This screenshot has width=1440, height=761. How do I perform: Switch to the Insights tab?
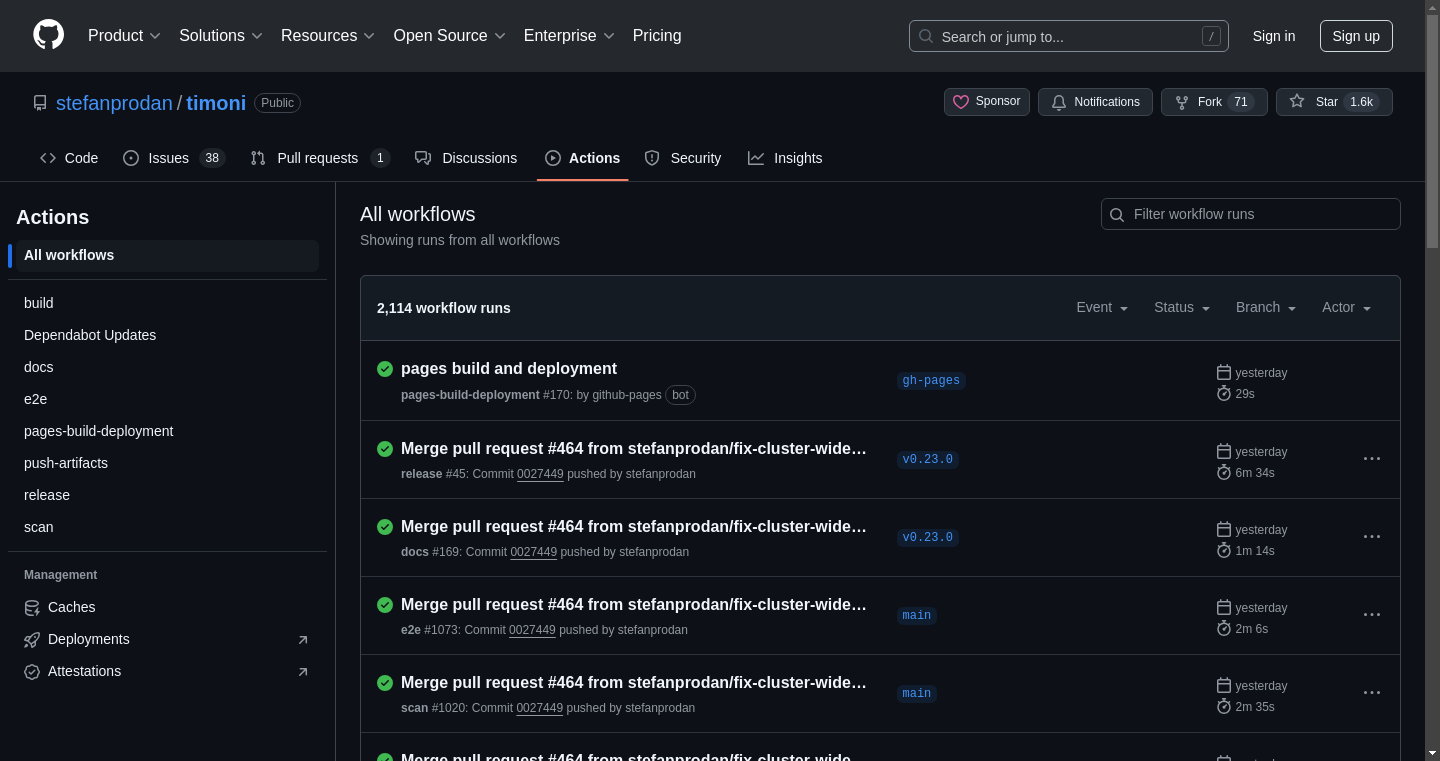point(785,158)
